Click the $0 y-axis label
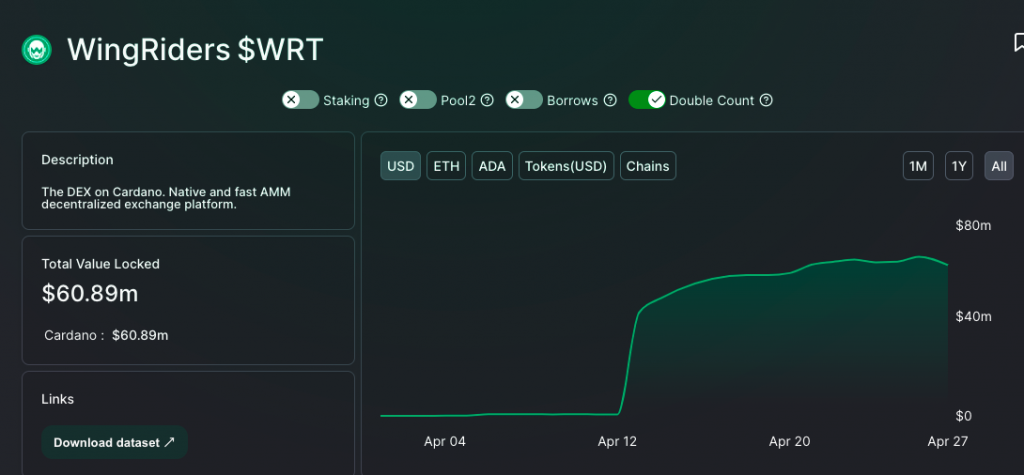Image resolution: width=1024 pixels, height=475 pixels. point(963,416)
